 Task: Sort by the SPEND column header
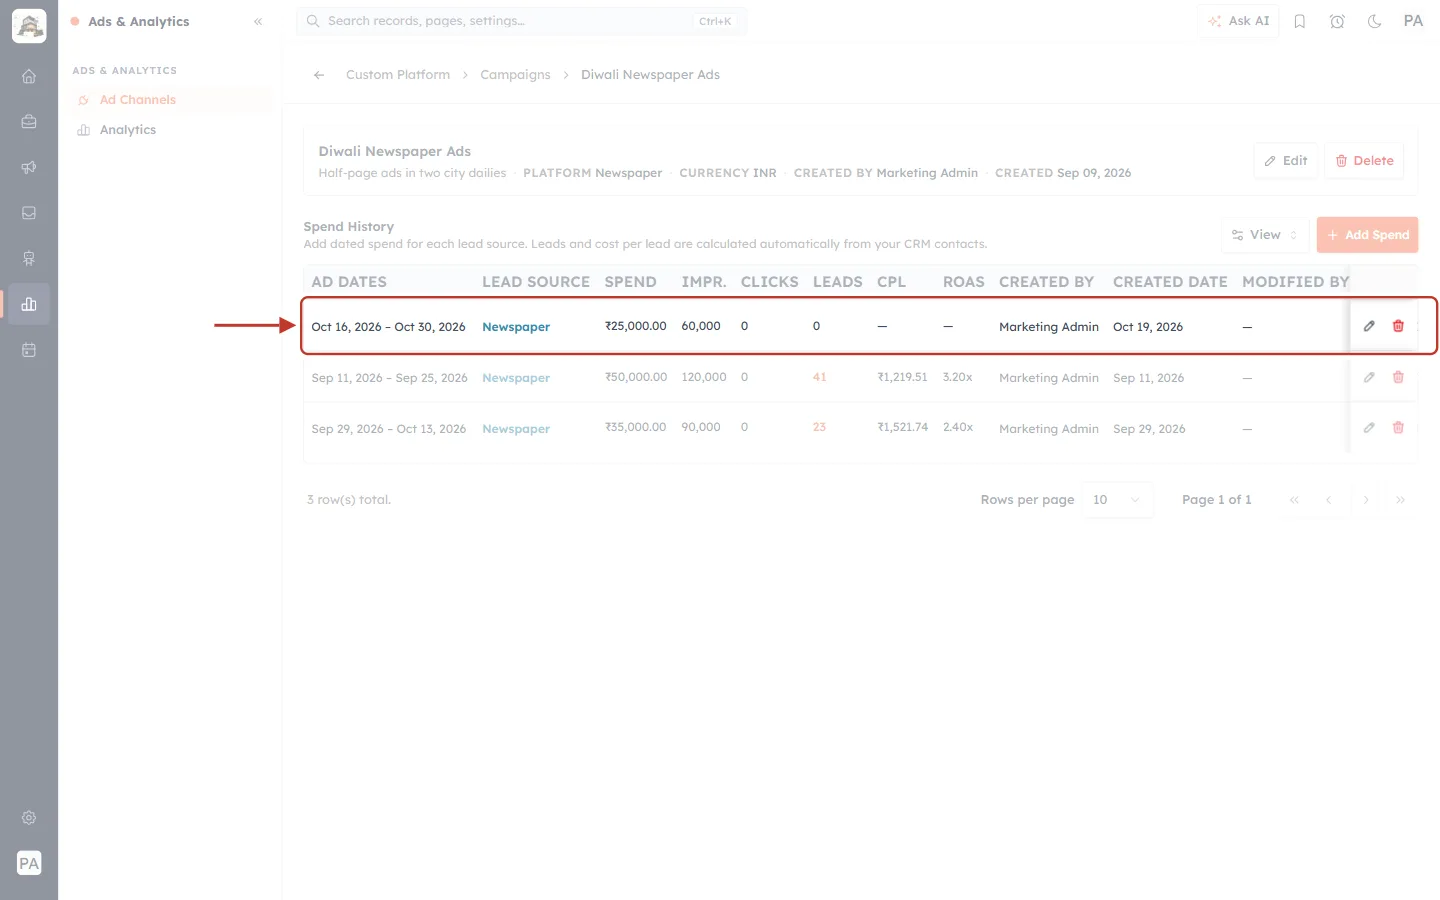631,282
